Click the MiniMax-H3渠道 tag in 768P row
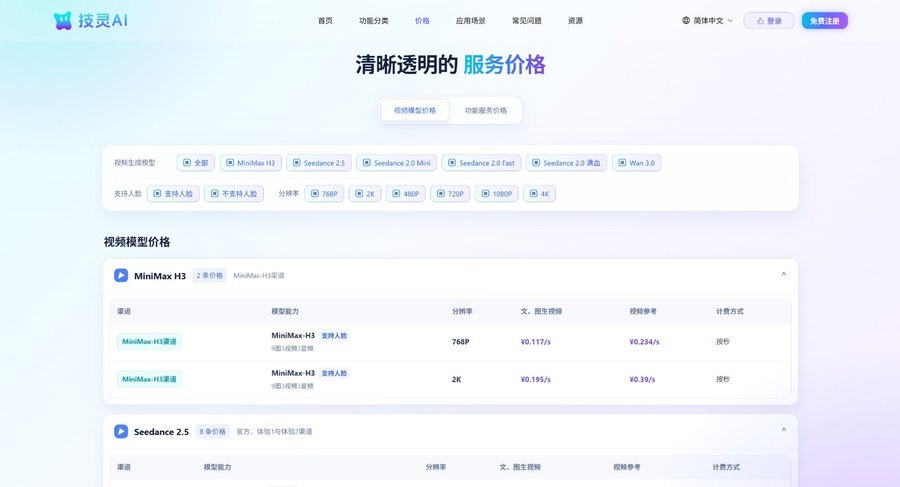 (149, 341)
